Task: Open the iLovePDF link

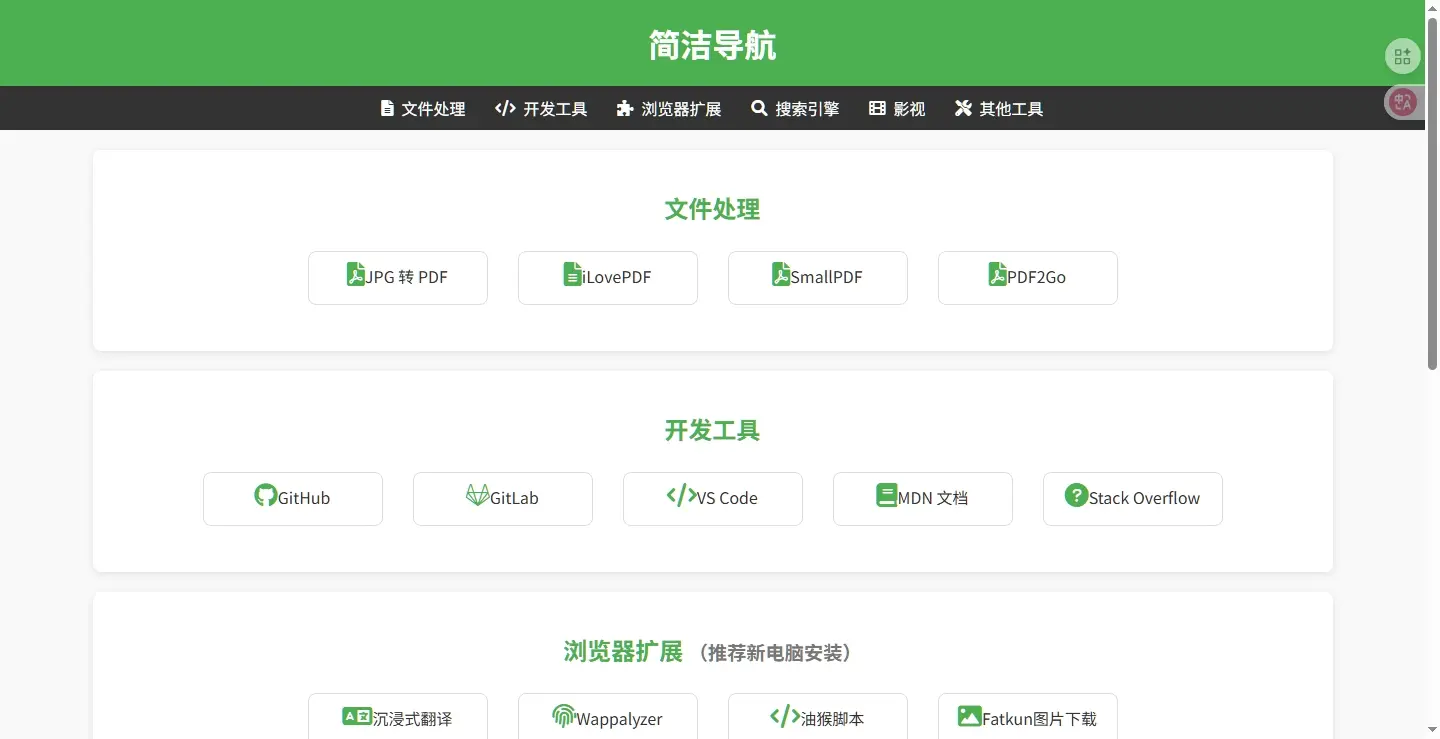Action: [x=608, y=277]
